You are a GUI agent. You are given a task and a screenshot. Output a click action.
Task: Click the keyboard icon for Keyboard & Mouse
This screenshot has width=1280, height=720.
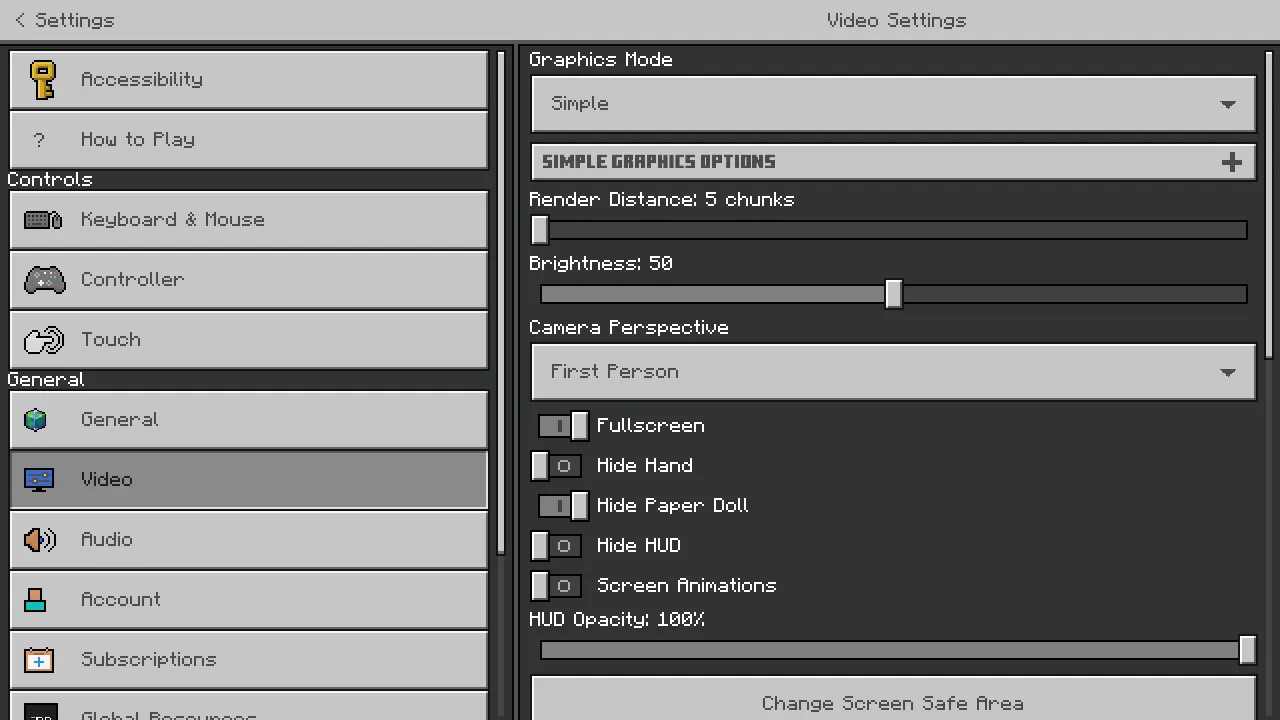coord(43,220)
